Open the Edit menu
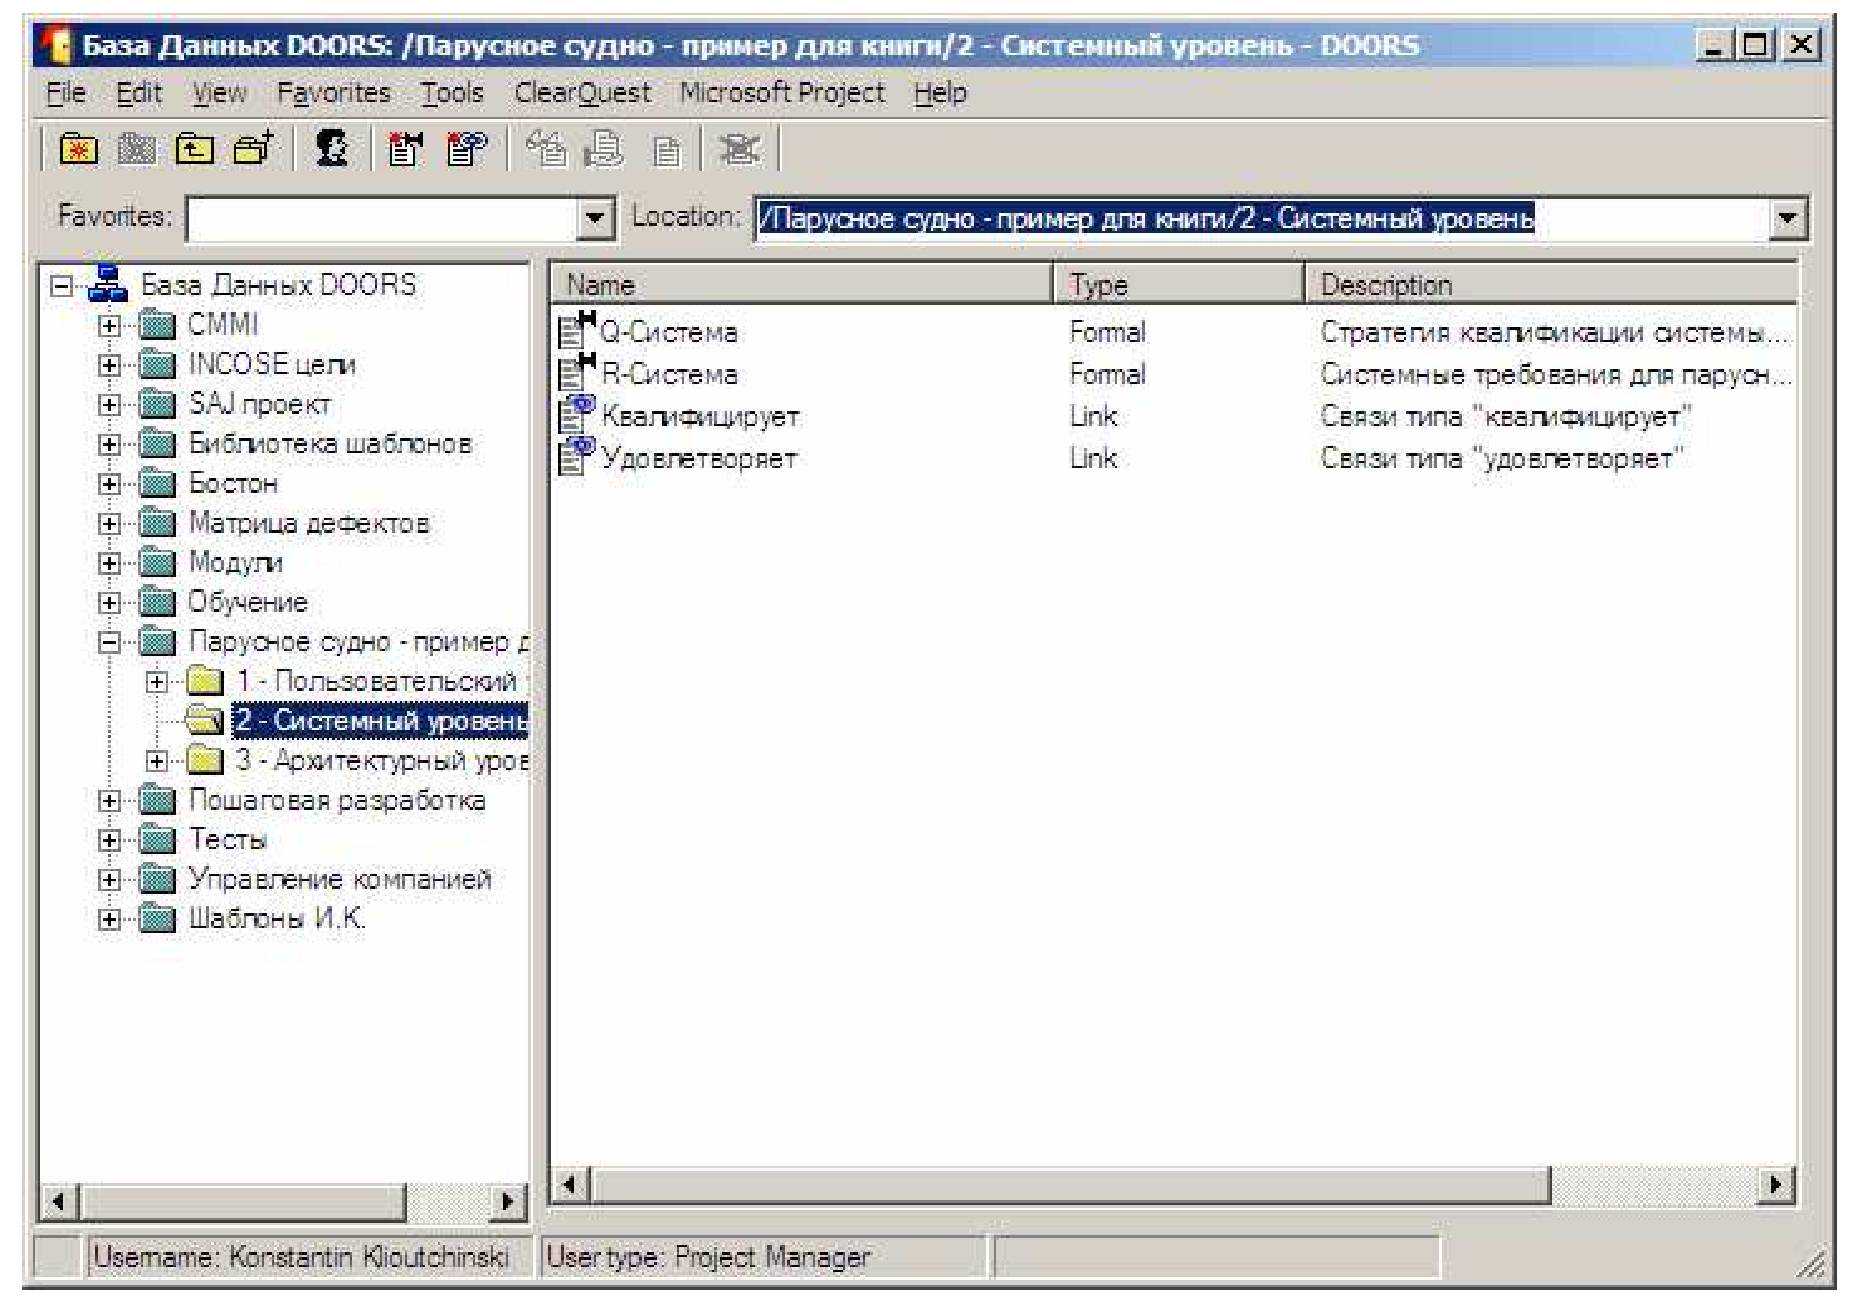This screenshot has height=1305, width=1853. (138, 93)
